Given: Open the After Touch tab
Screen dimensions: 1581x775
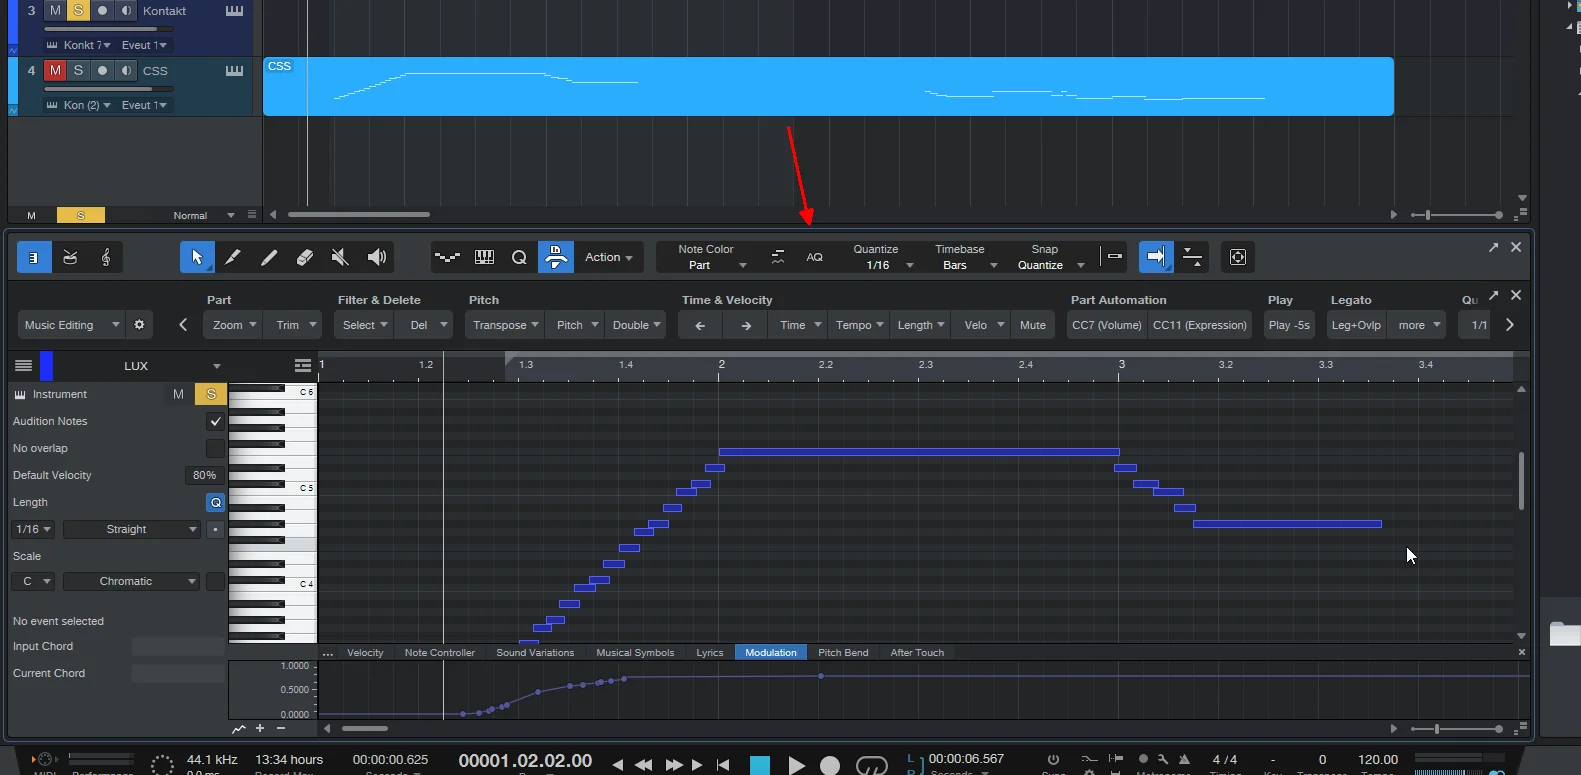Looking at the screenshot, I should [917, 652].
